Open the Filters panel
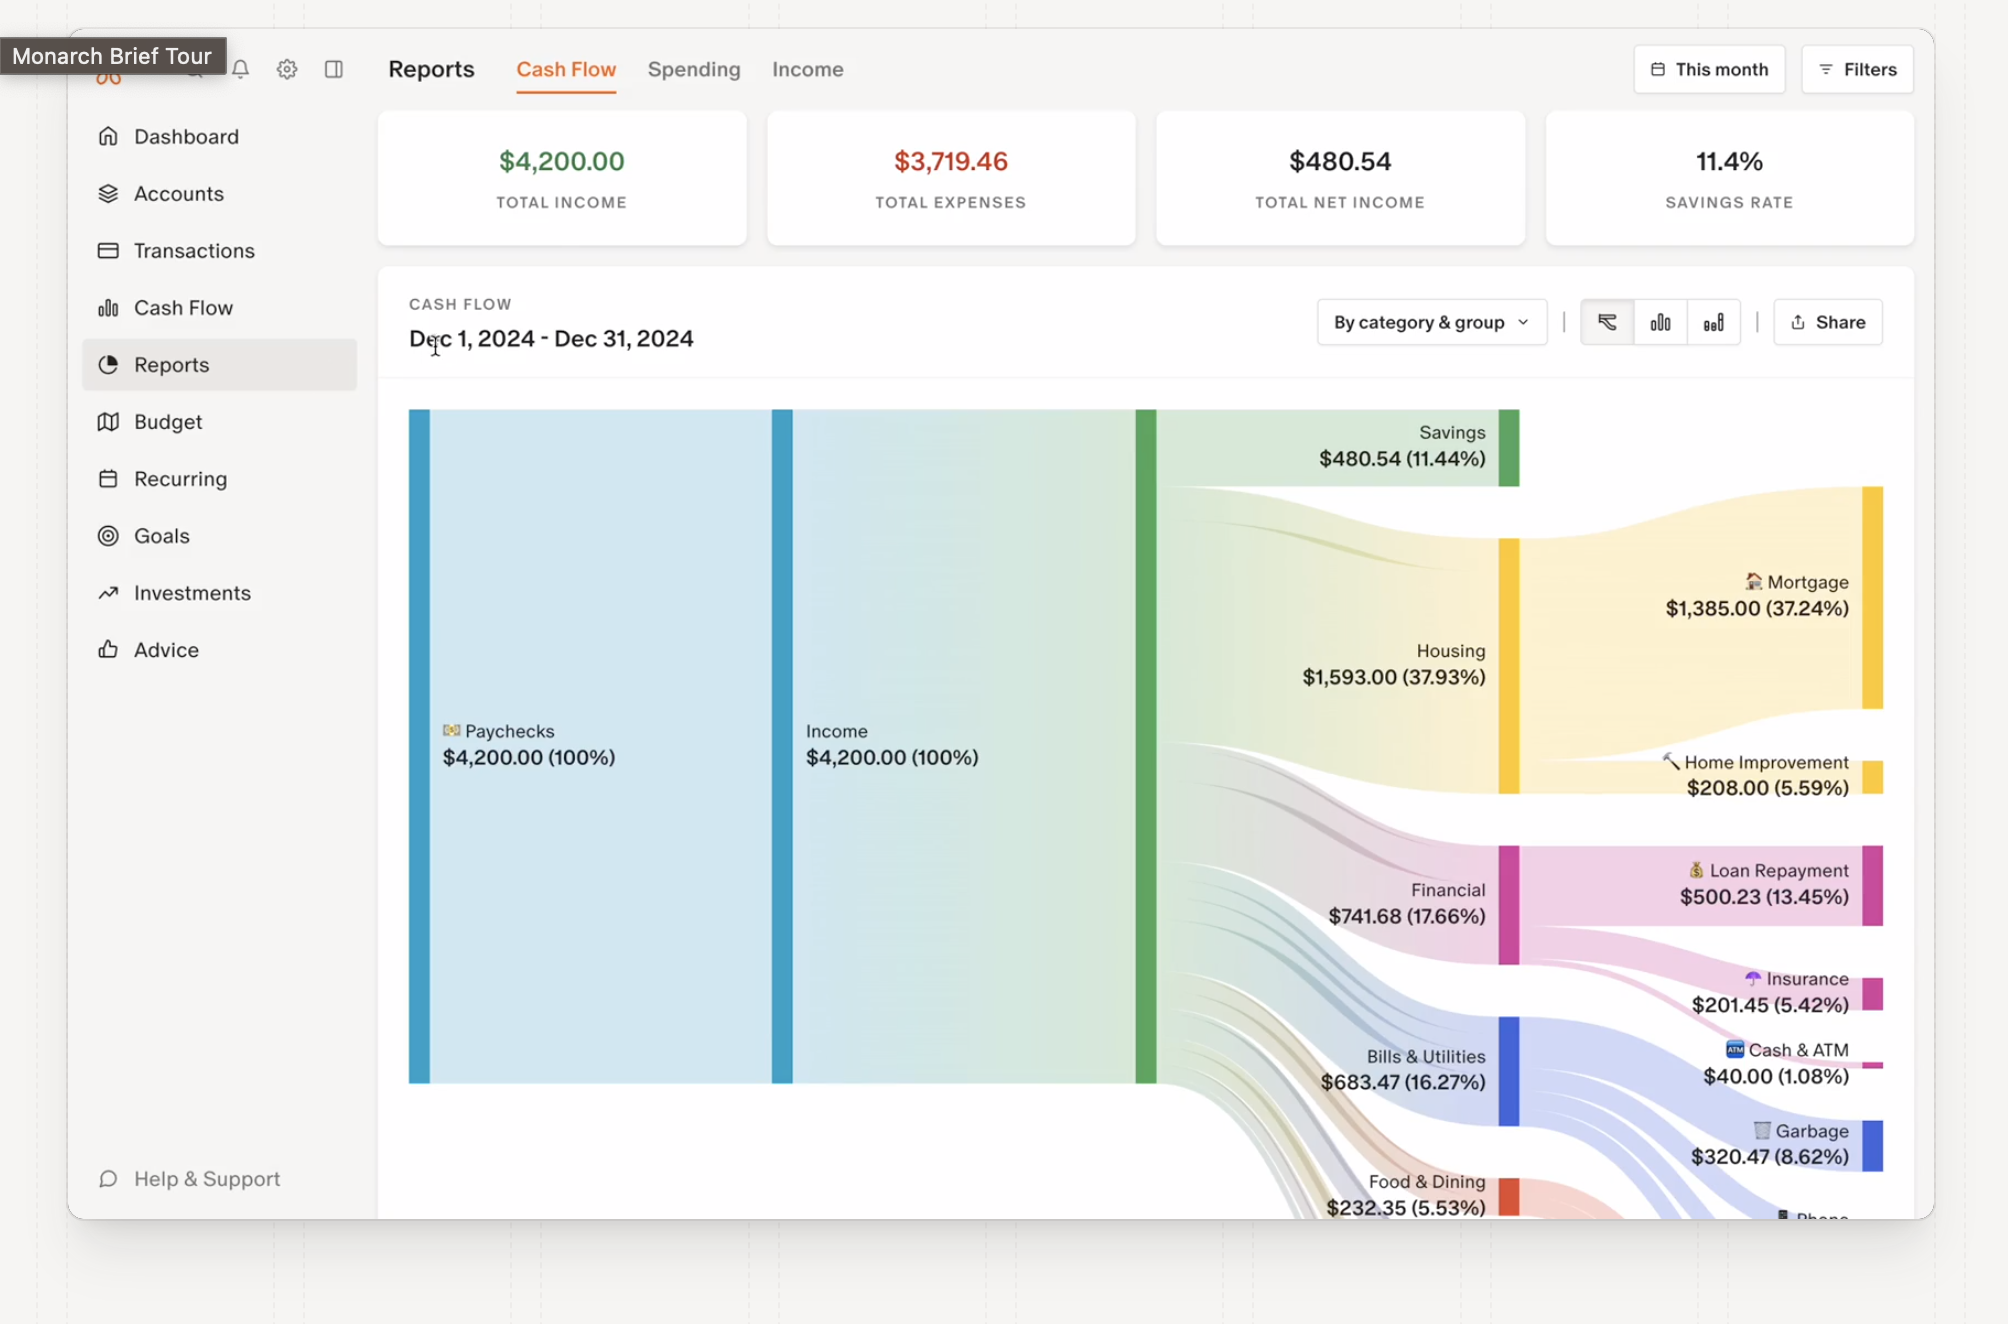 coord(1857,69)
